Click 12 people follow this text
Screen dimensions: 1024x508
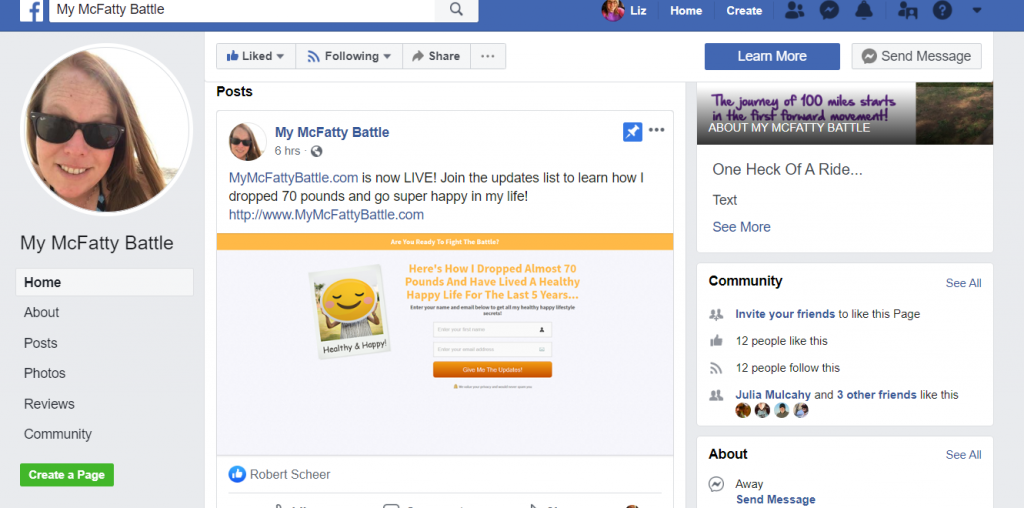[x=788, y=368]
